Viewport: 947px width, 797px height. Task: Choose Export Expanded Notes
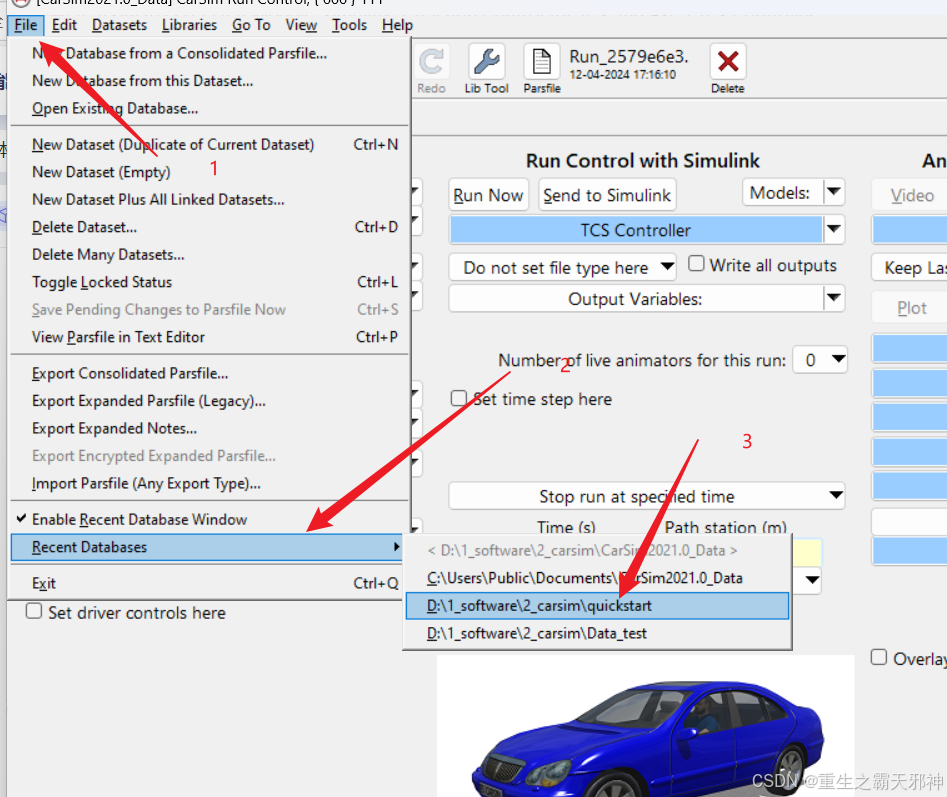click(x=209, y=429)
